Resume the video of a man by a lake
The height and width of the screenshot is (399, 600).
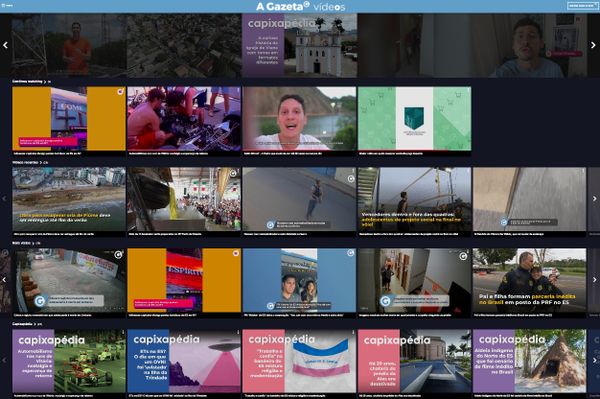[299, 121]
